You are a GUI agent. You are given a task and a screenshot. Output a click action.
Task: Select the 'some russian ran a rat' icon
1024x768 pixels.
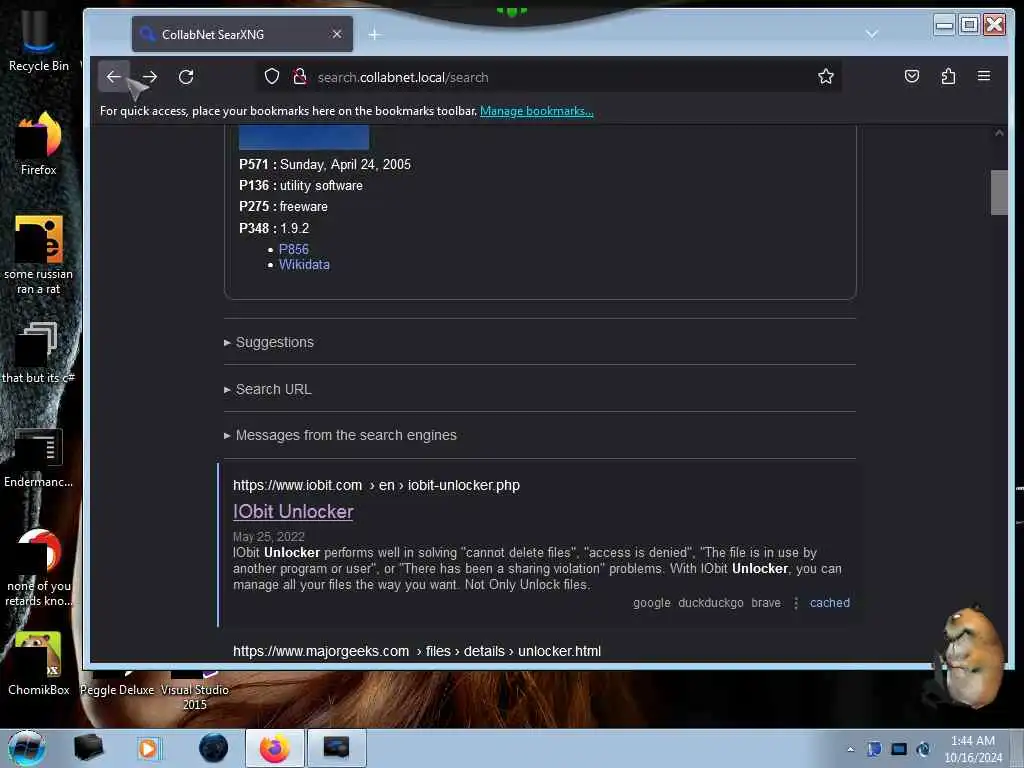click(x=39, y=255)
